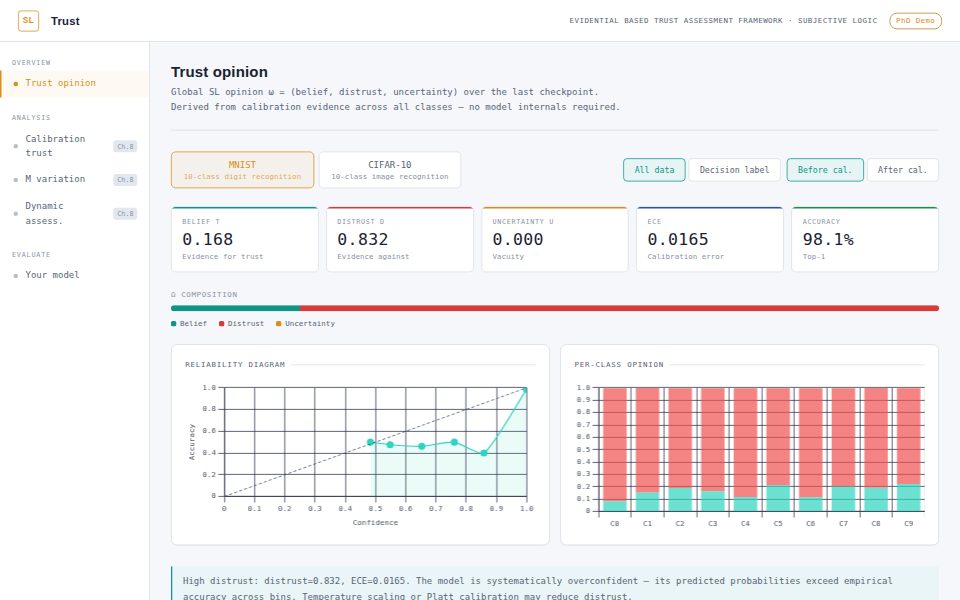Click reliability diagram point near confidence 0.75
Viewport: 960px width, 600px height.
[454, 442]
